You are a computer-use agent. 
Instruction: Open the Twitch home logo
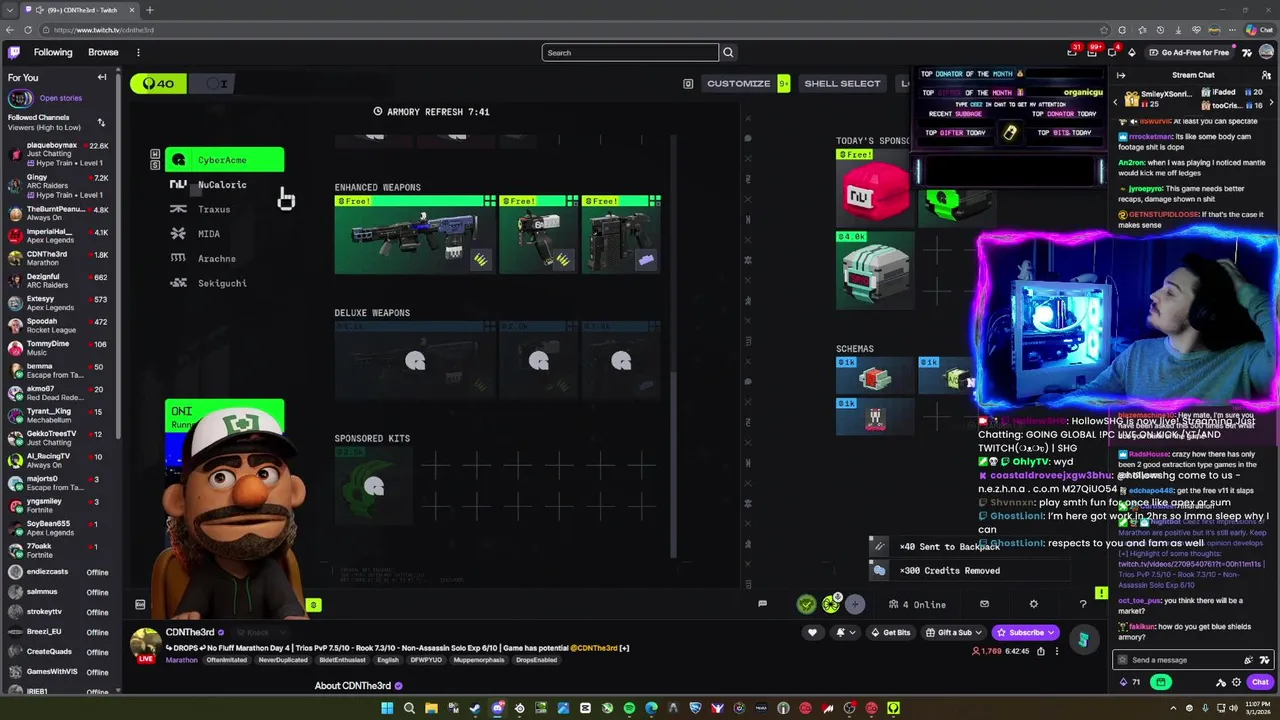[x=14, y=52]
